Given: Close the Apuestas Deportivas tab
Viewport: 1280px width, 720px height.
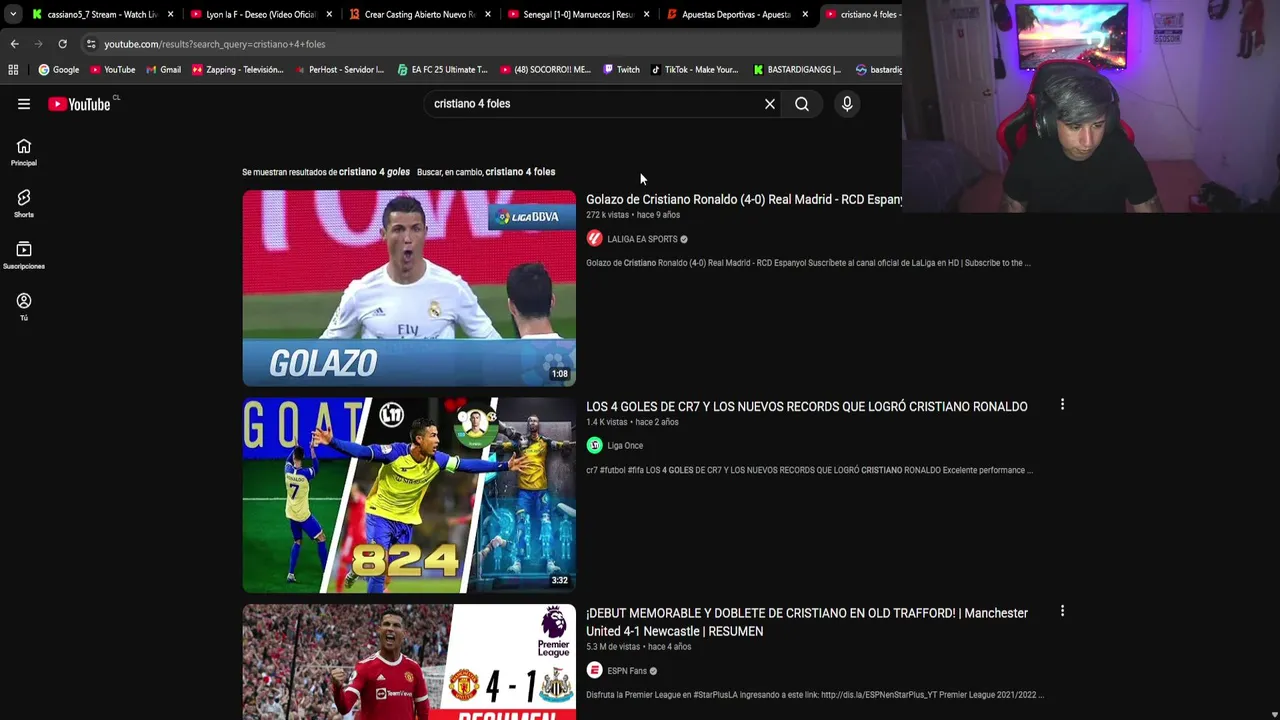Looking at the screenshot, I should pyautogui.click(x=805, y=14).
